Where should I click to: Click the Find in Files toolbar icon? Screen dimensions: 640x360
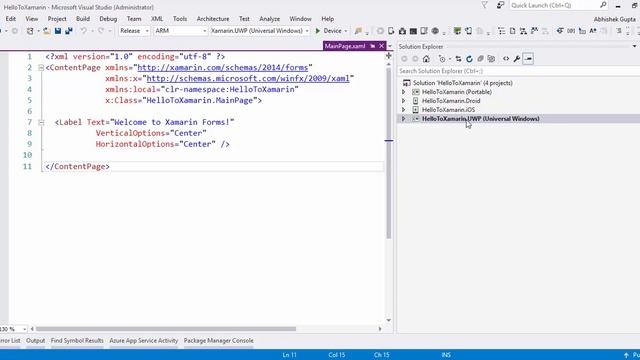coord(358,31)
